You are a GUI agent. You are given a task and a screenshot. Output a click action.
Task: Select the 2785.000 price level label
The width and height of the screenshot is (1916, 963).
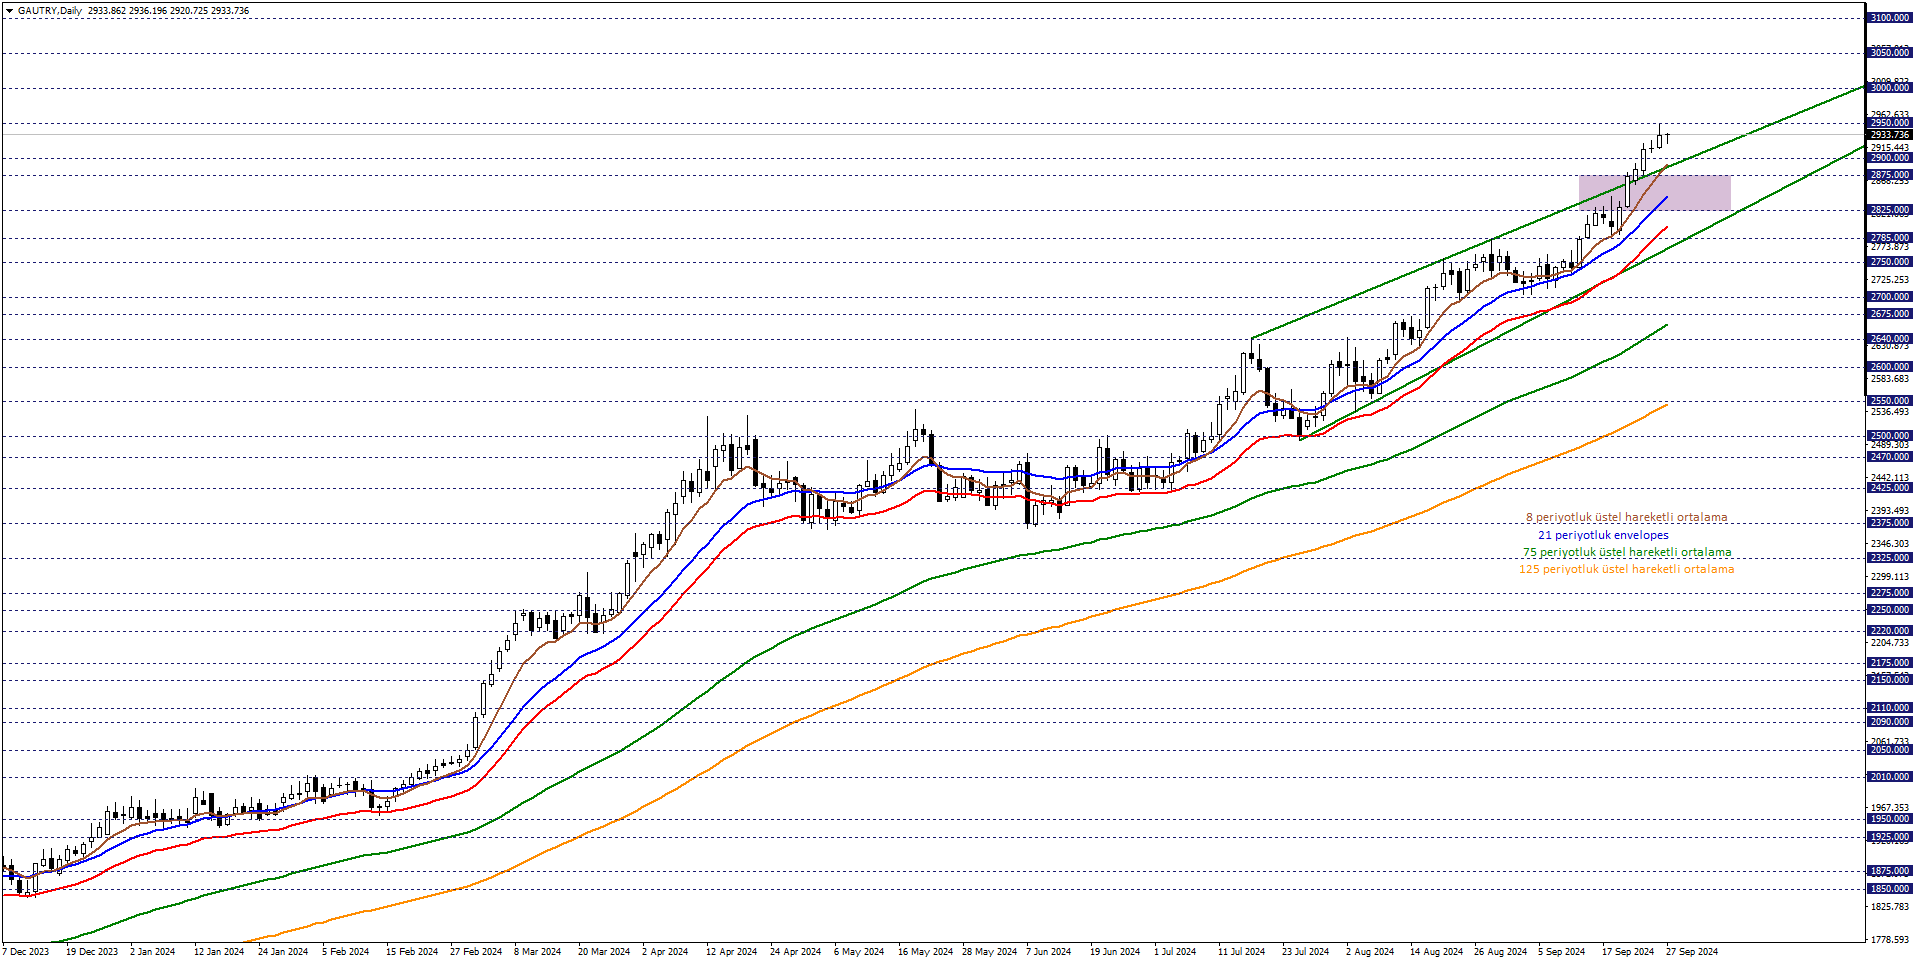click(1890, 238)
